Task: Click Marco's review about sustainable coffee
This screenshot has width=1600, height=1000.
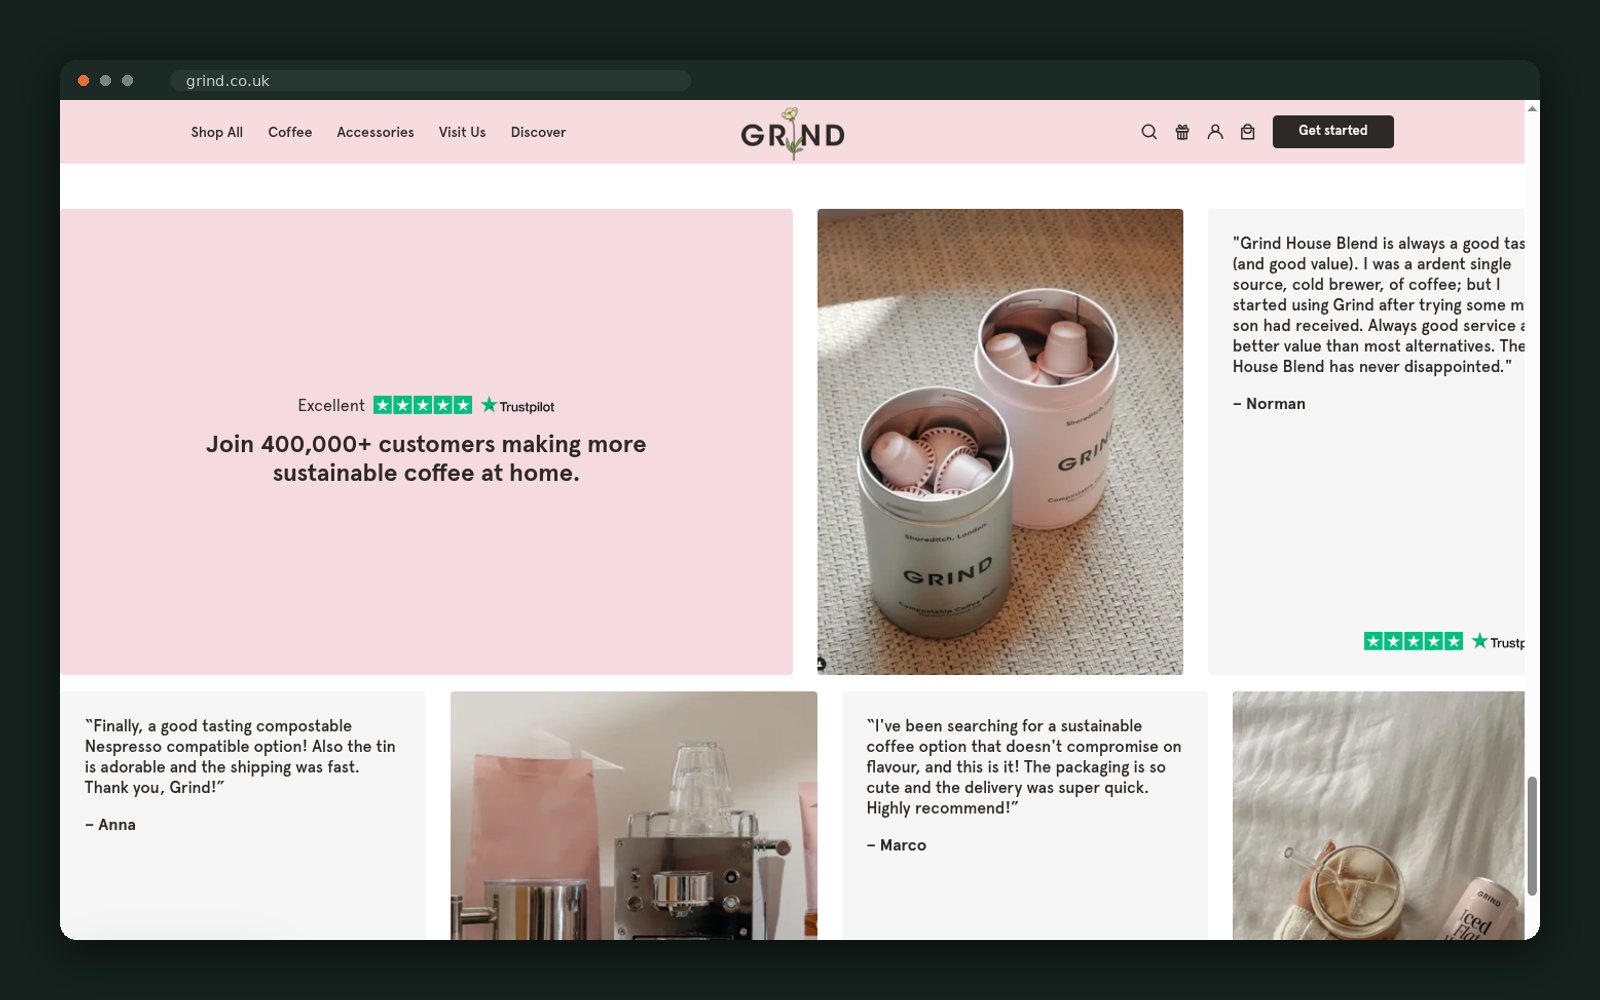Action: [x=1024, y=767]
